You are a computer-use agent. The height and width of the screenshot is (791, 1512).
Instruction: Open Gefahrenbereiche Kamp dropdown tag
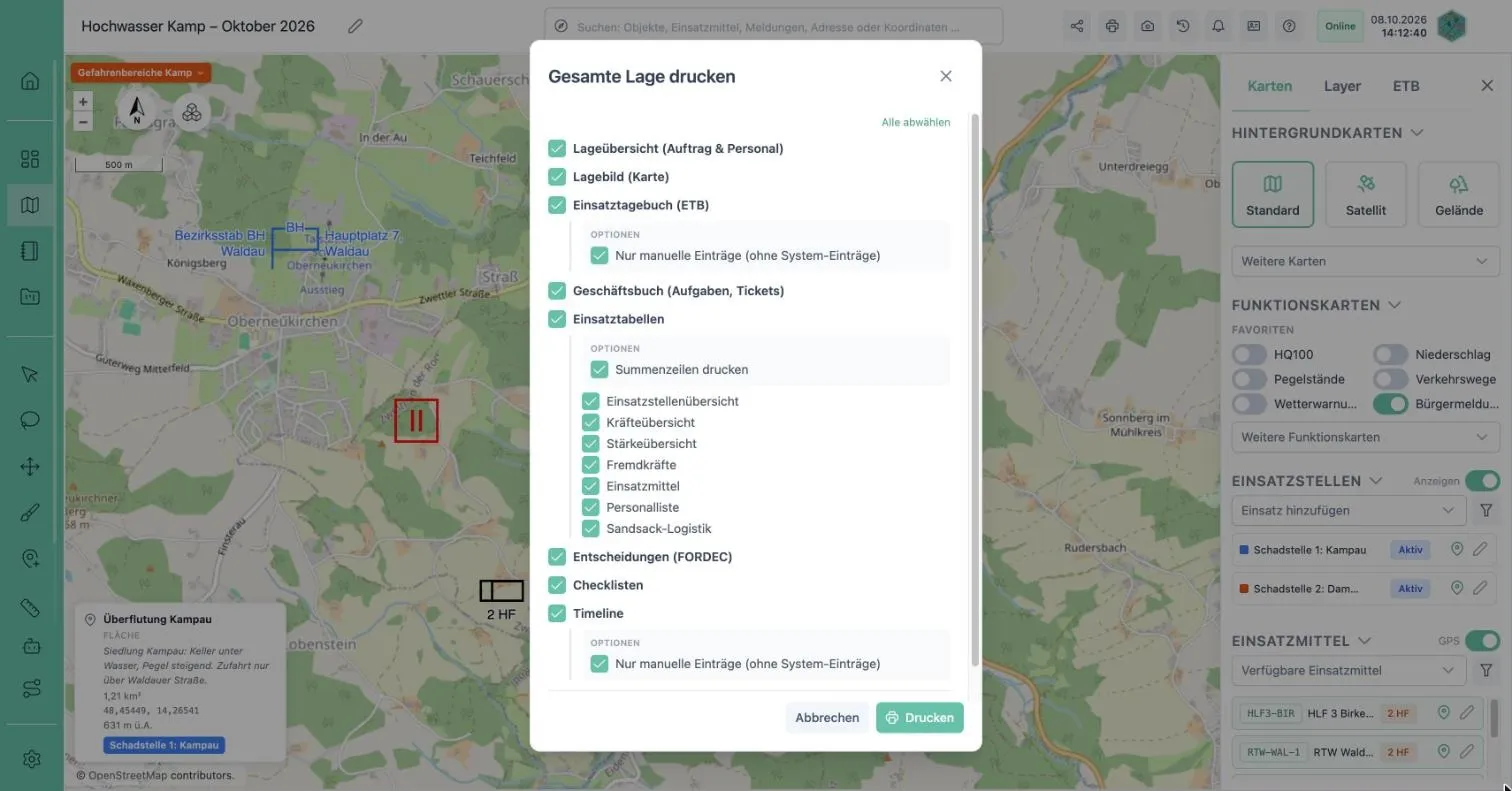(140, 73)
